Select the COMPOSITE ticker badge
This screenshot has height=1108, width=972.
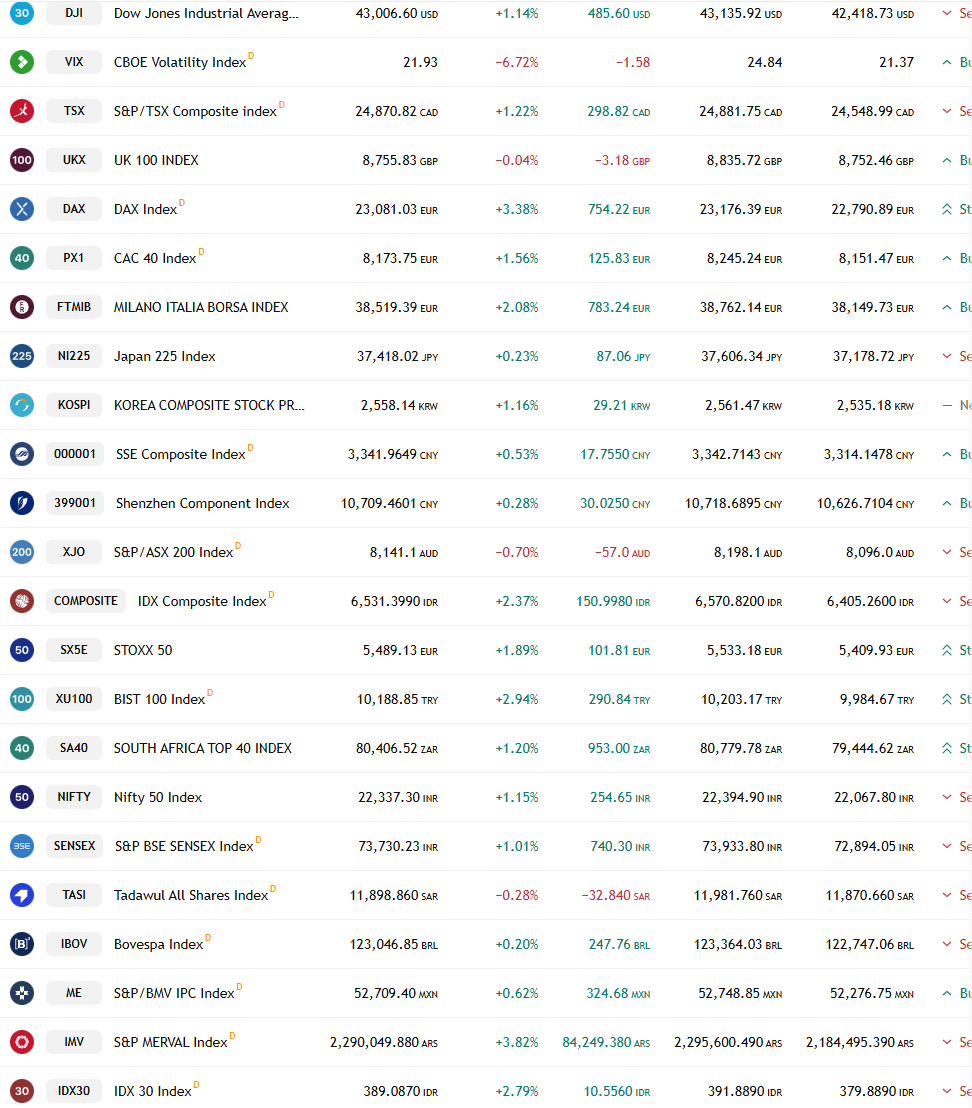(x=86, y=601)
